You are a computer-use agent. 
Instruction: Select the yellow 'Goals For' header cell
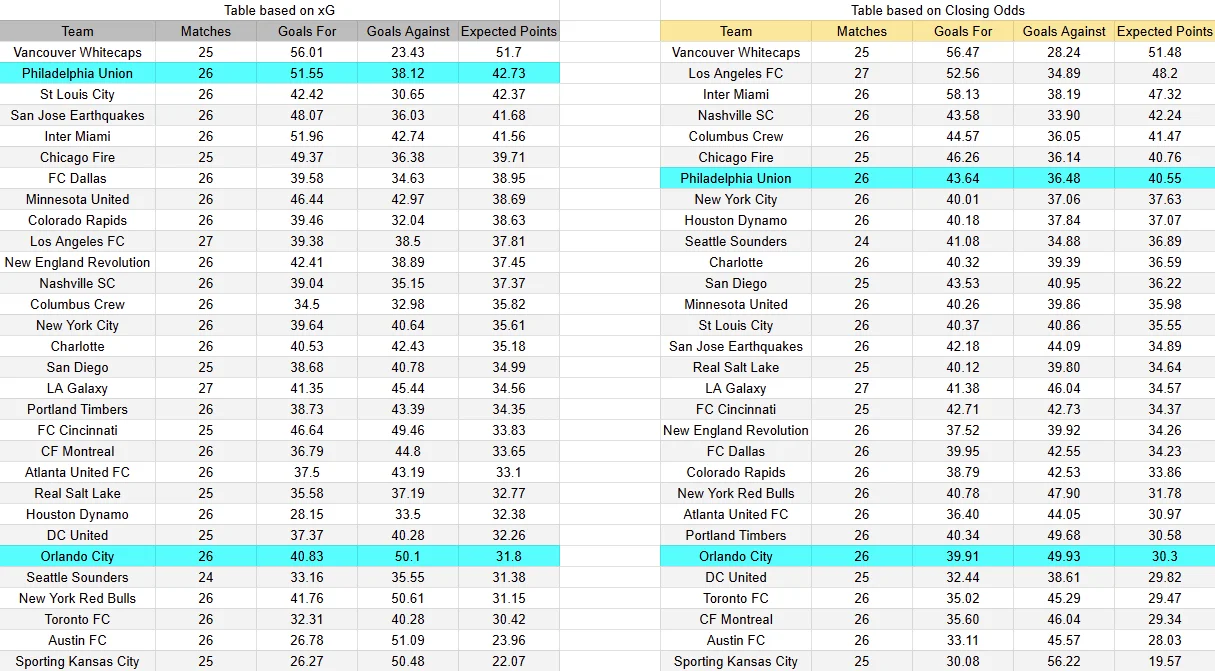coord(962,31)
